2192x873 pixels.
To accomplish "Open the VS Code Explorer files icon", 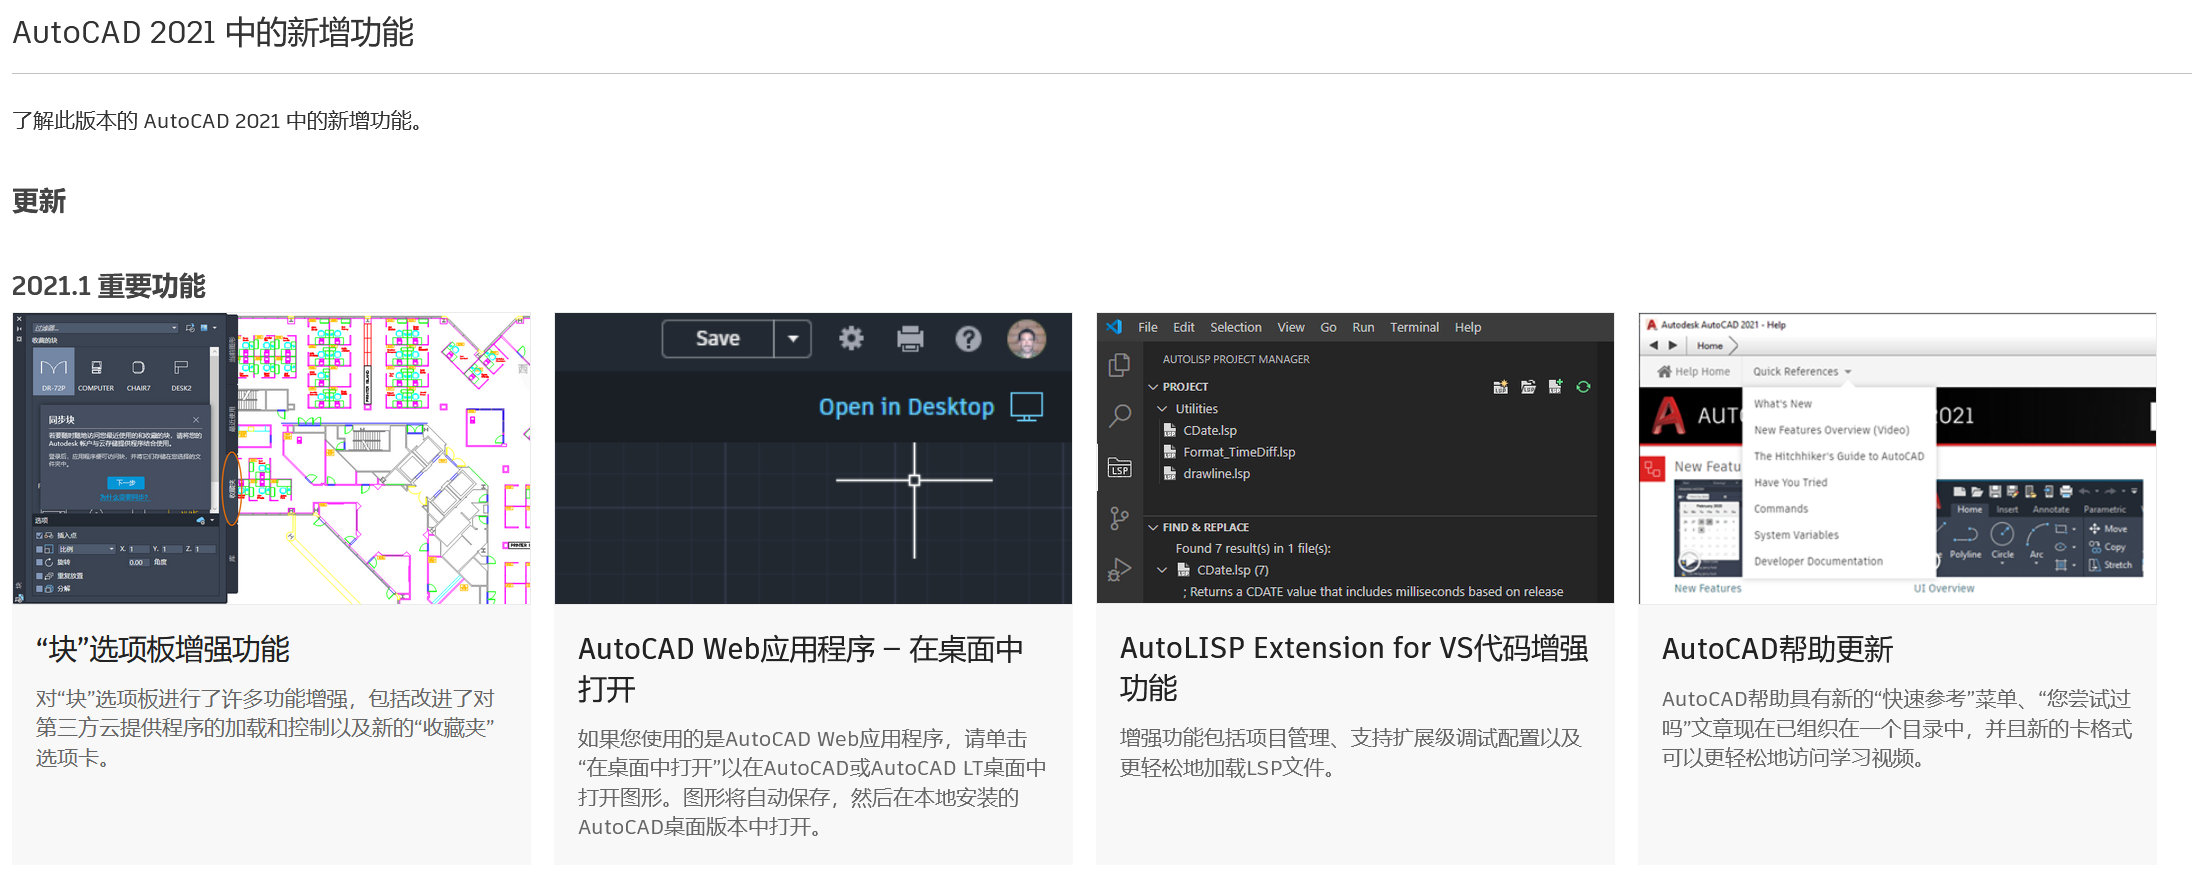I will (x=1120, y=365).
